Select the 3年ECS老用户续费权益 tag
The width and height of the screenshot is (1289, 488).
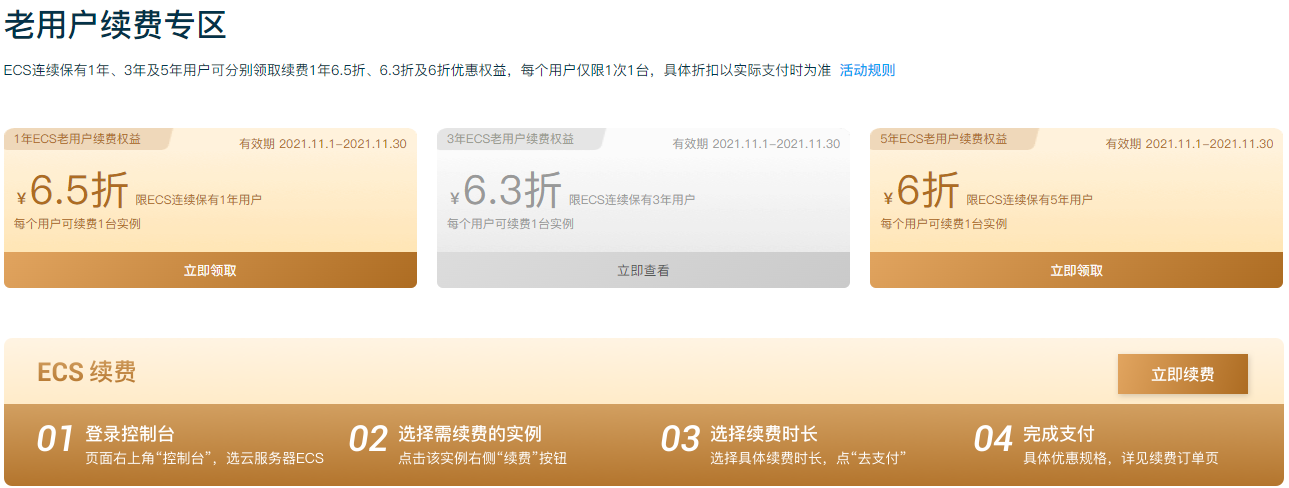pyautogui.click(x=510, y=140)
